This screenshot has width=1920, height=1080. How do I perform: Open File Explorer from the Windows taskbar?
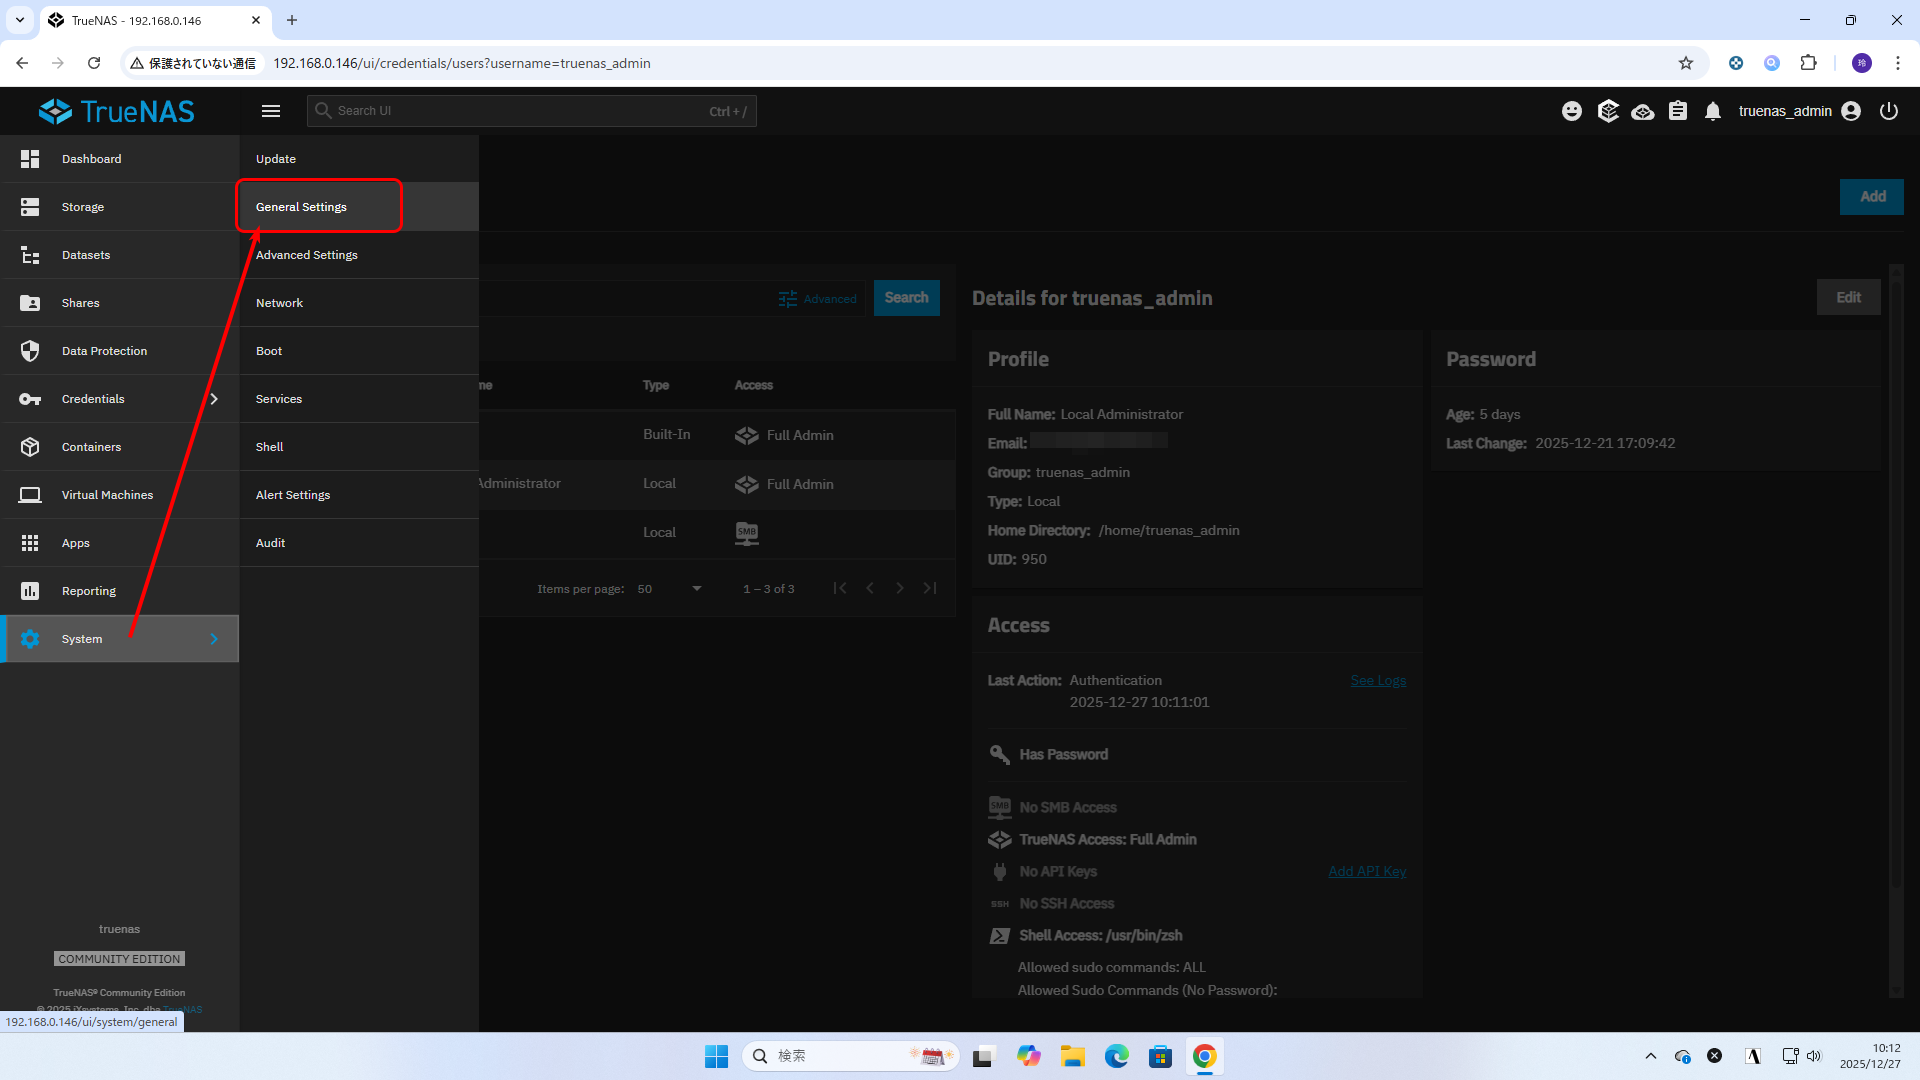click(x=1073, y=1056)
